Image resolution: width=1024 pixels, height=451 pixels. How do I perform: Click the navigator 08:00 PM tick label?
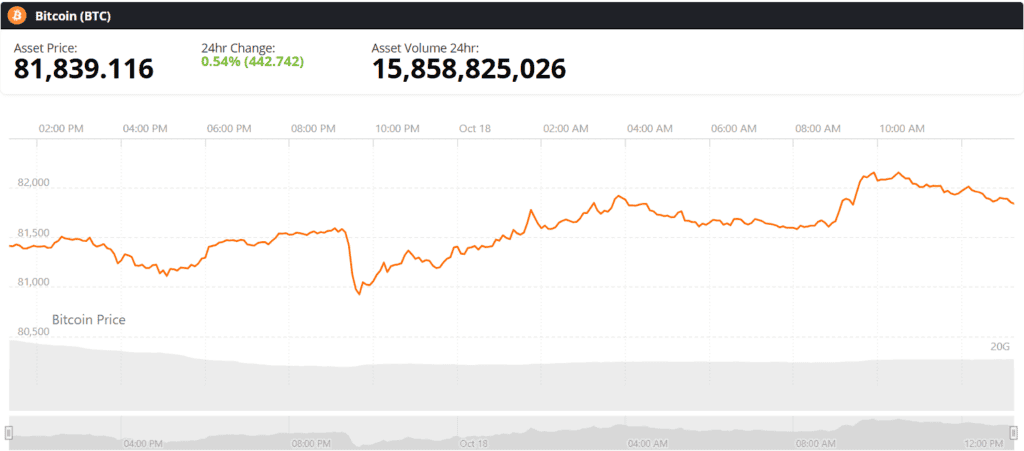pyautogui.click(x=312, y=443)
